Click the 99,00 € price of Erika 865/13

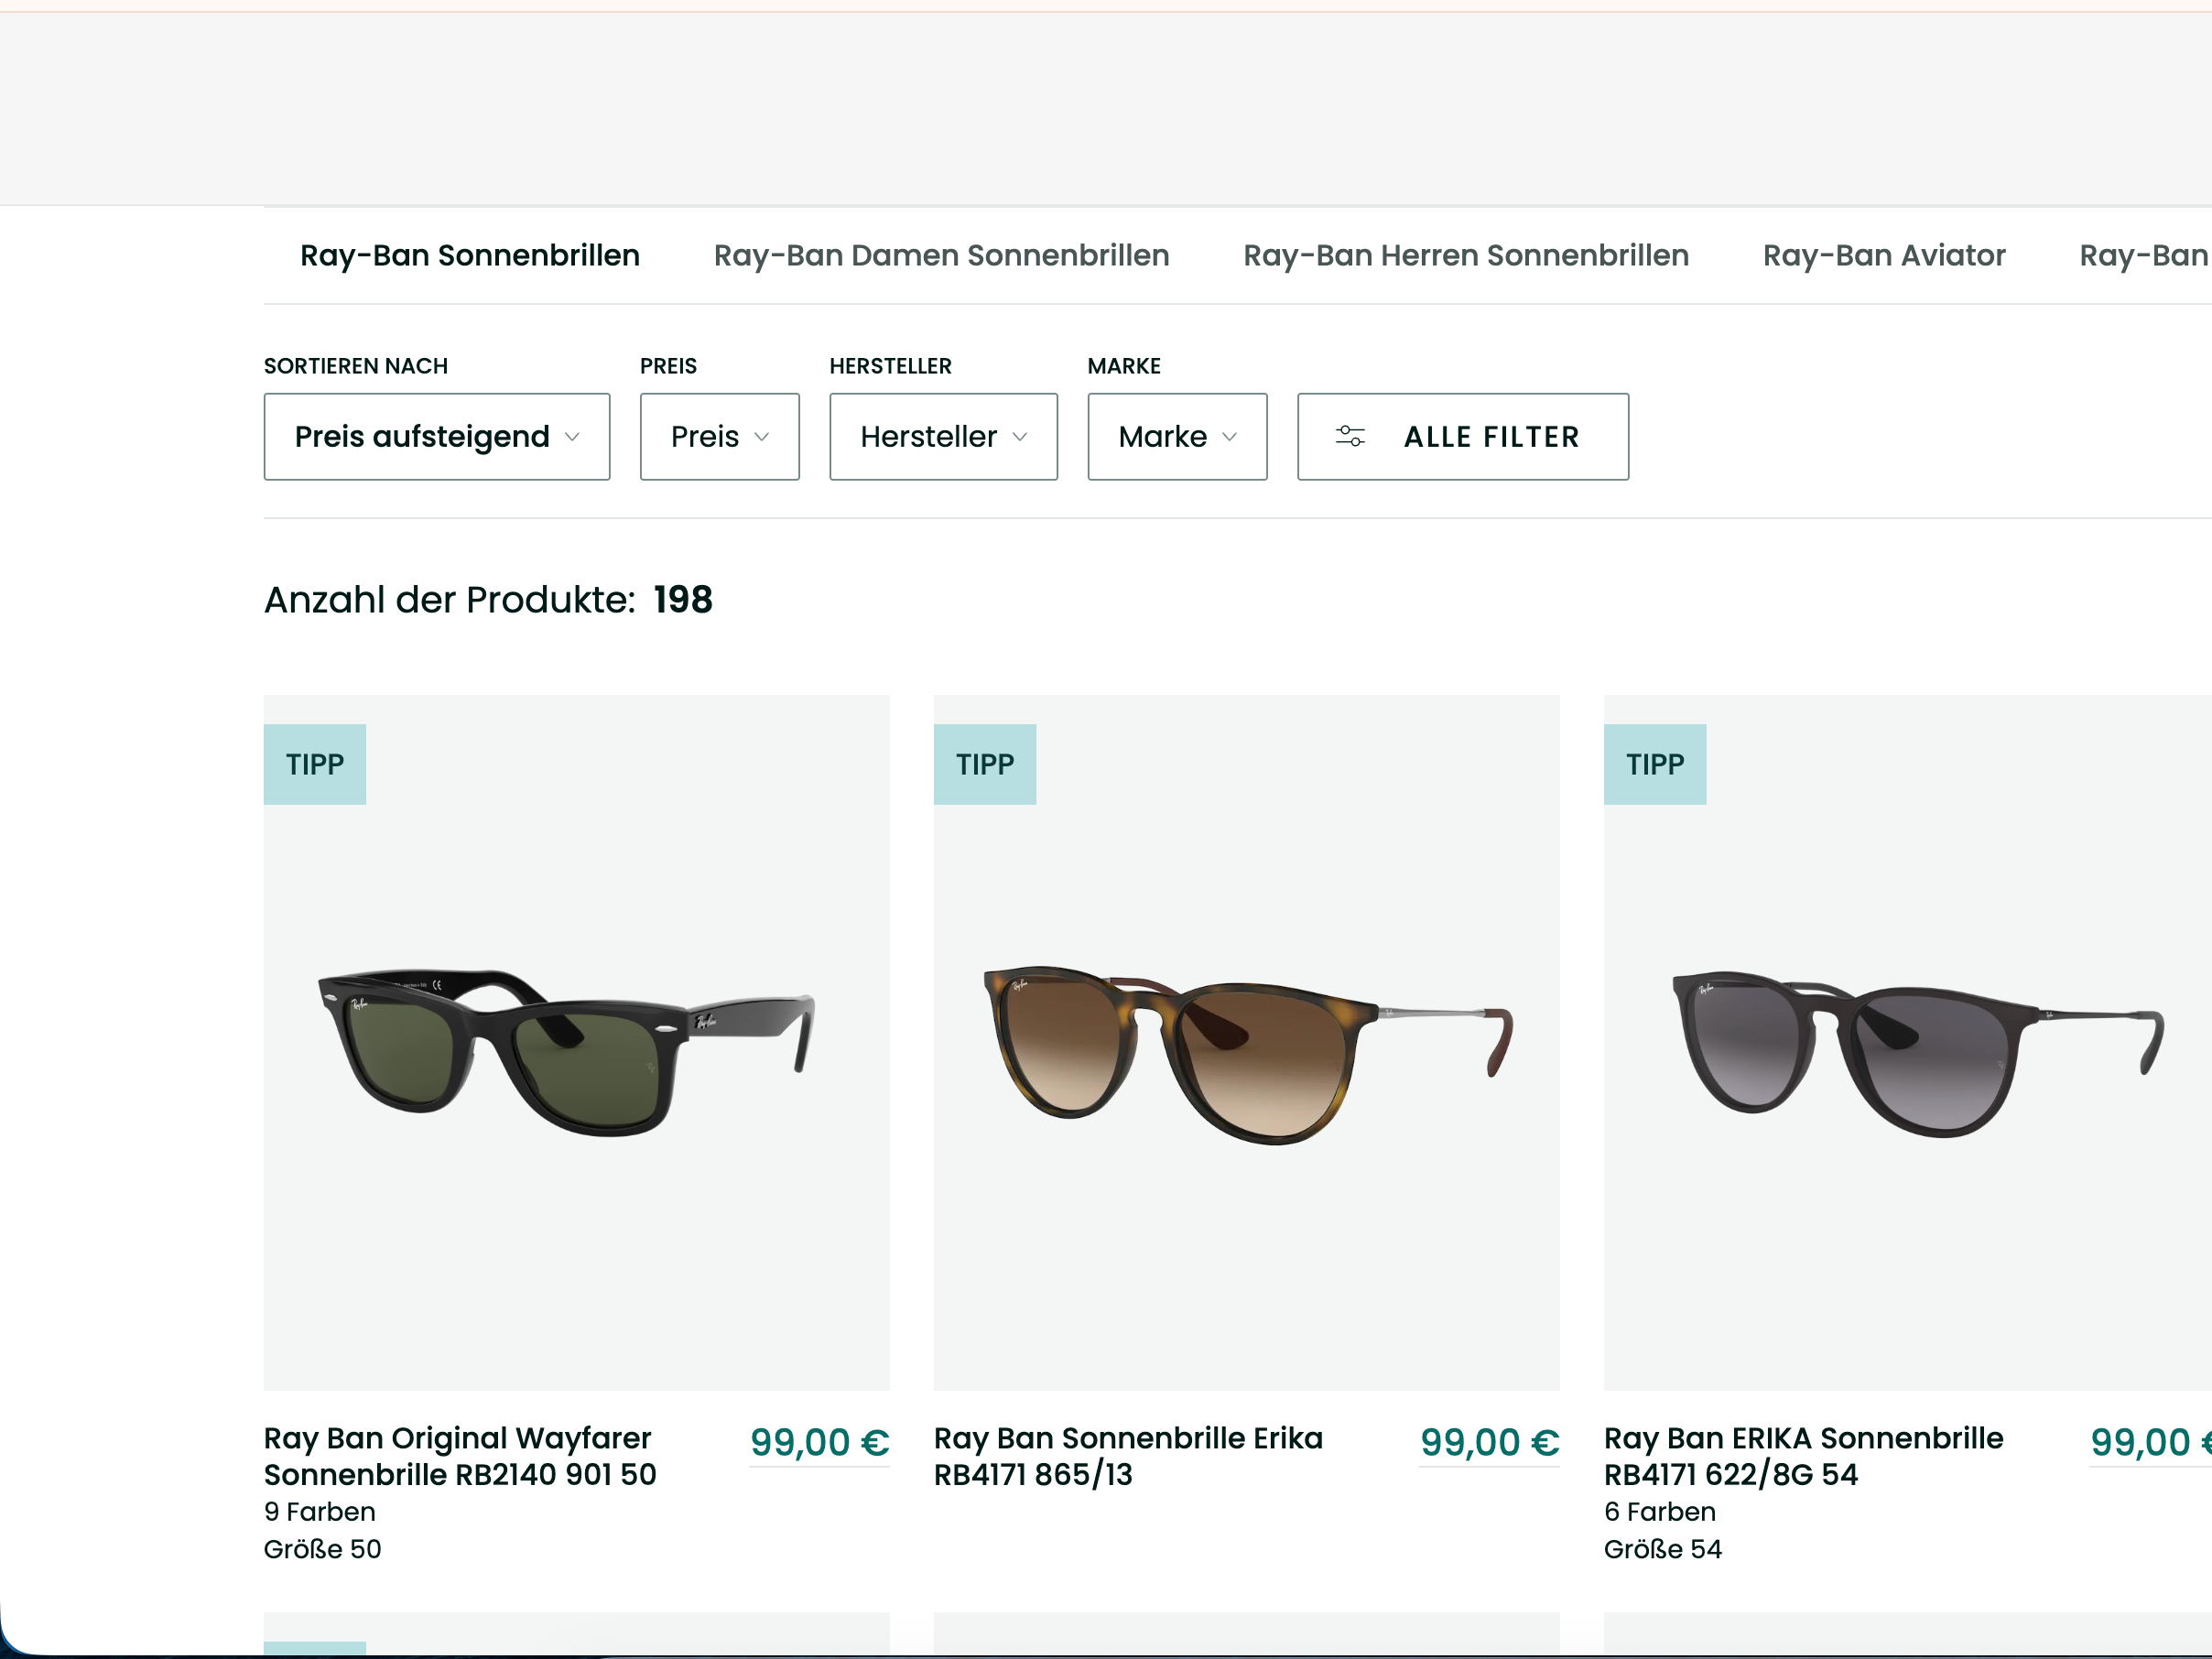point(1489,1443)
